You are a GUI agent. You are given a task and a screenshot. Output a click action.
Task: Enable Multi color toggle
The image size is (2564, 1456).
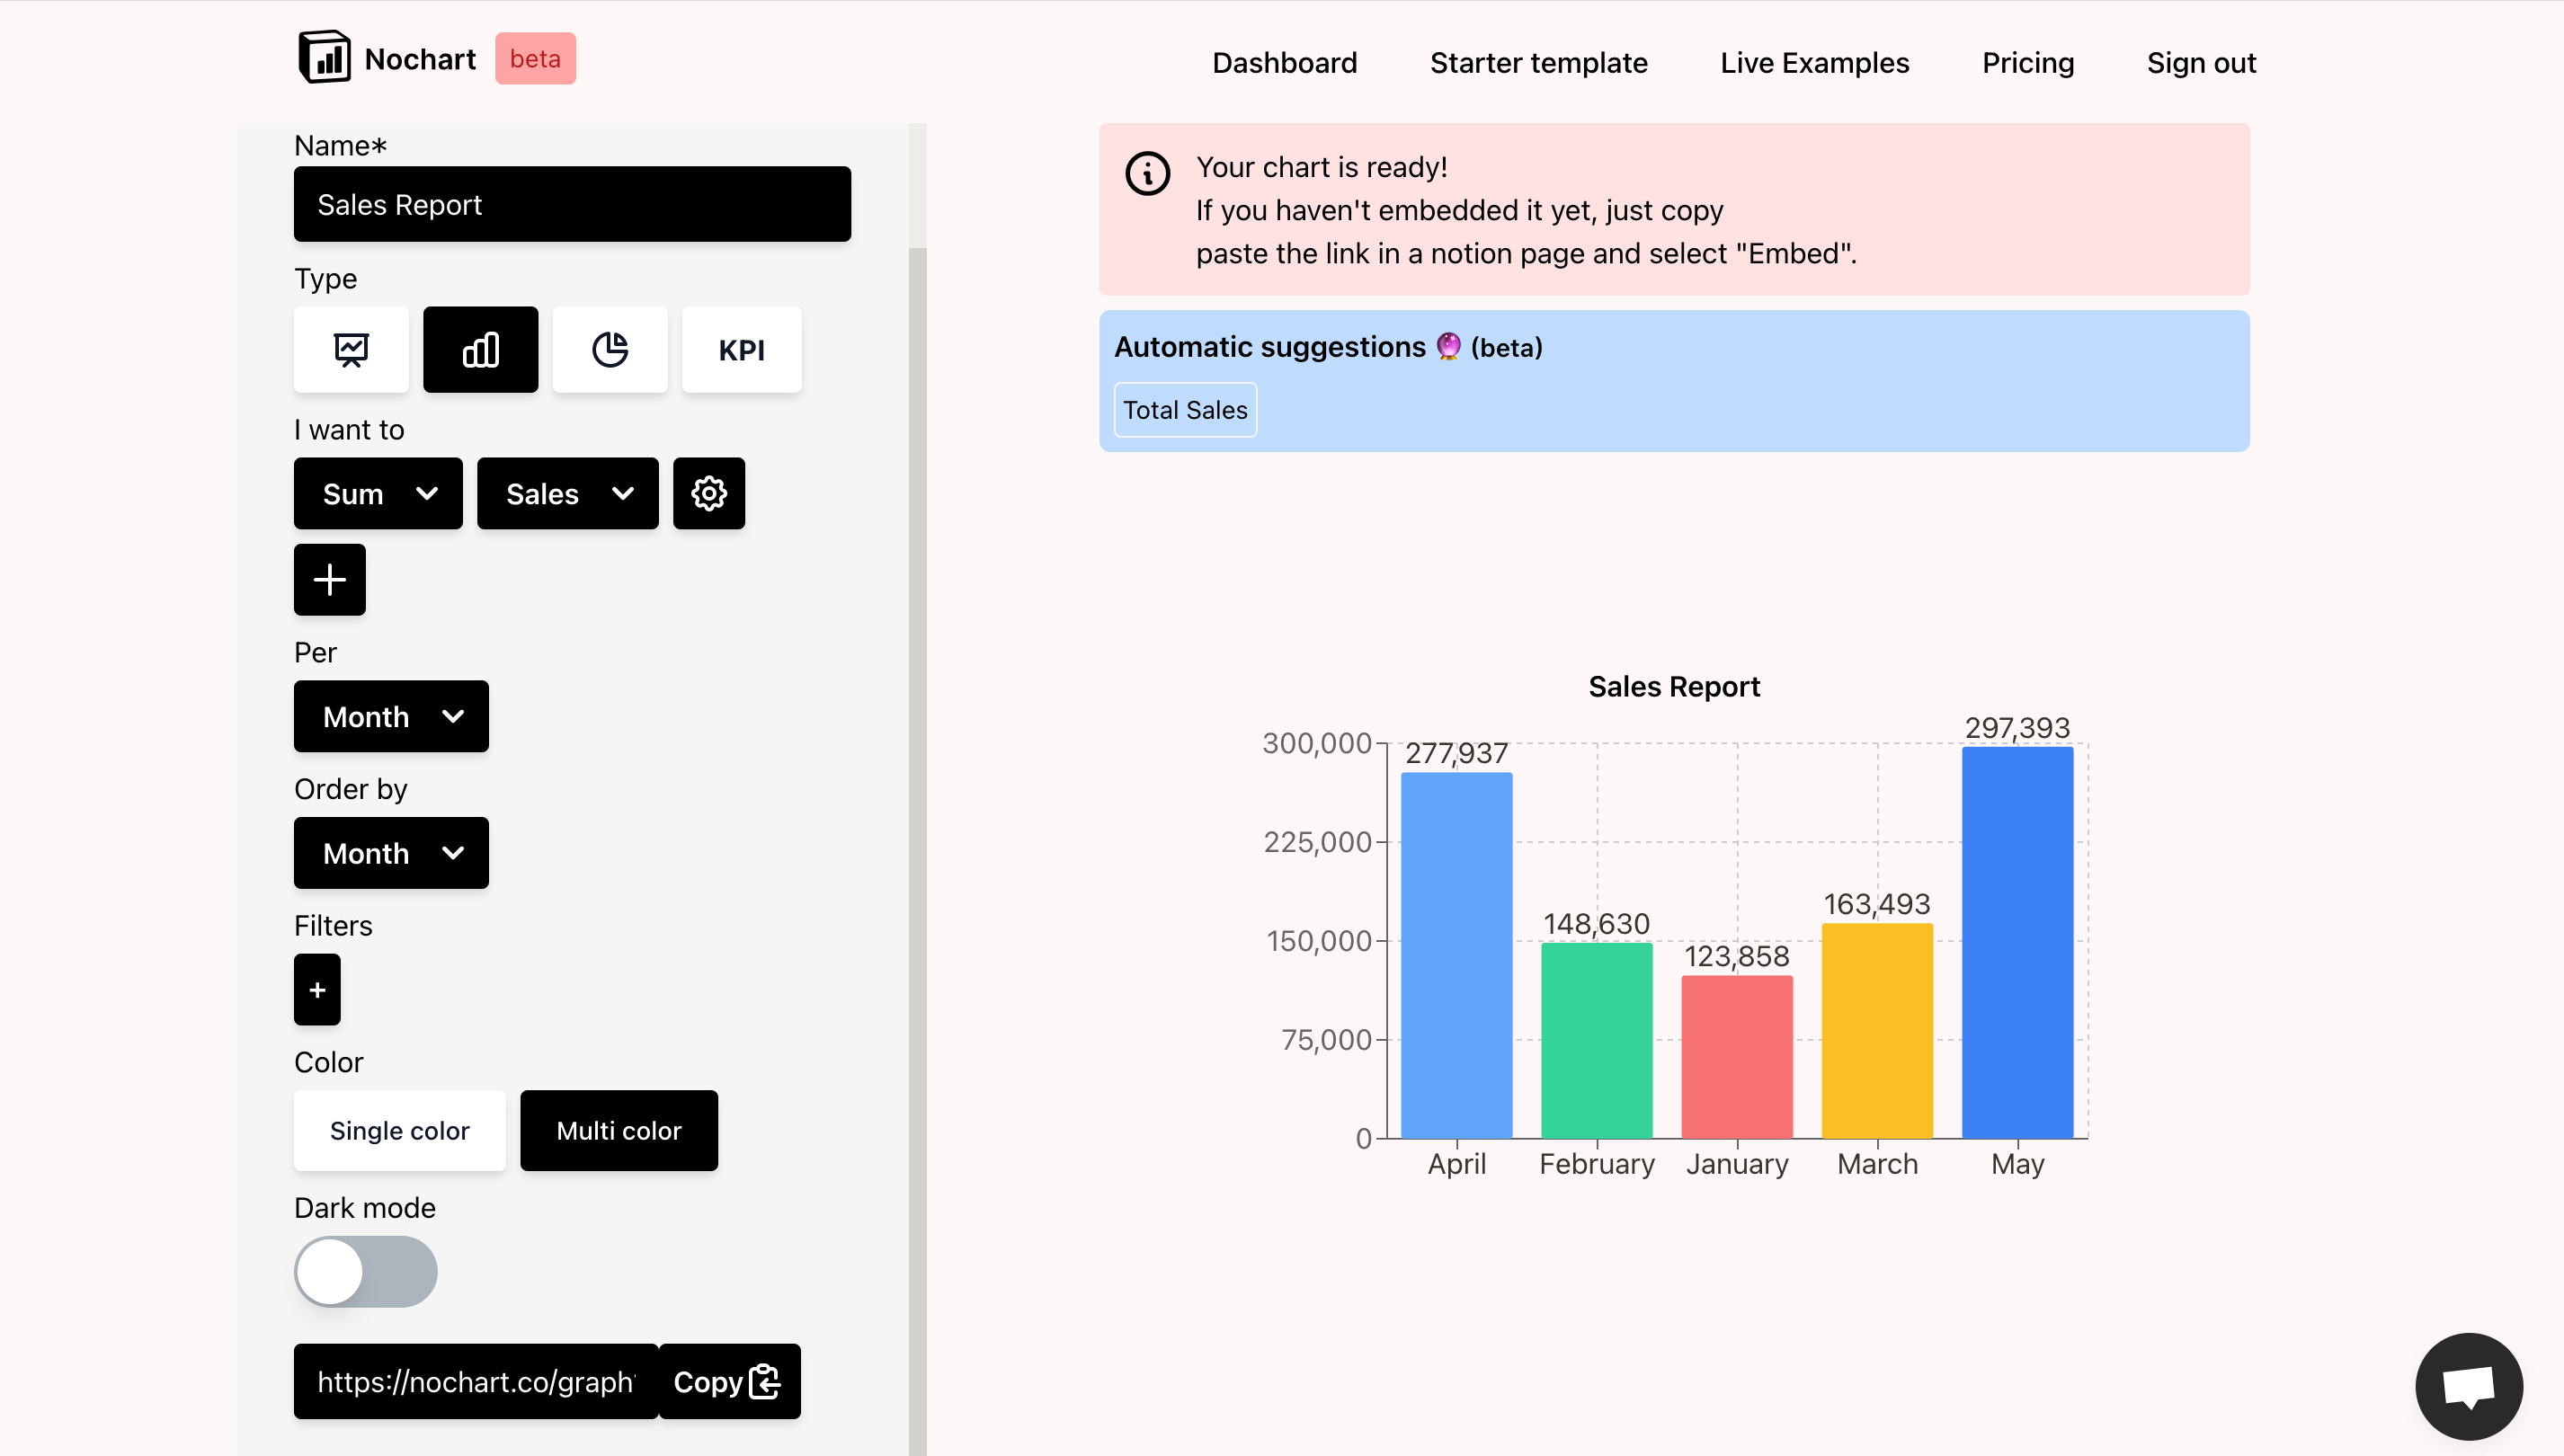click(619, 1131)
